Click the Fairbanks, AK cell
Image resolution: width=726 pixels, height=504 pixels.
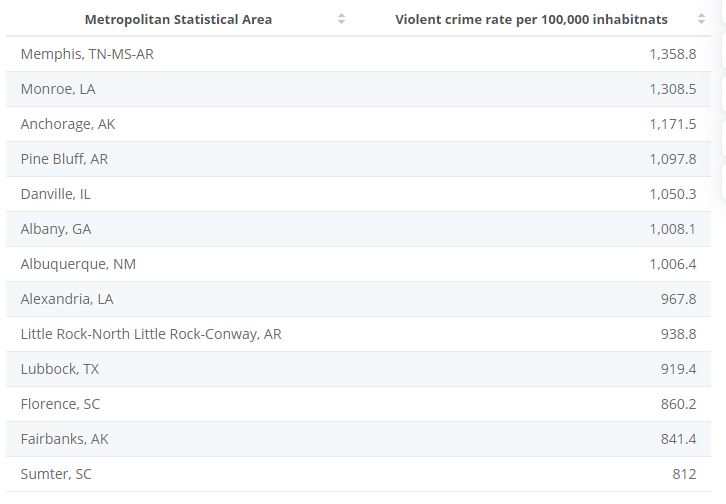(x=65, y=439)
